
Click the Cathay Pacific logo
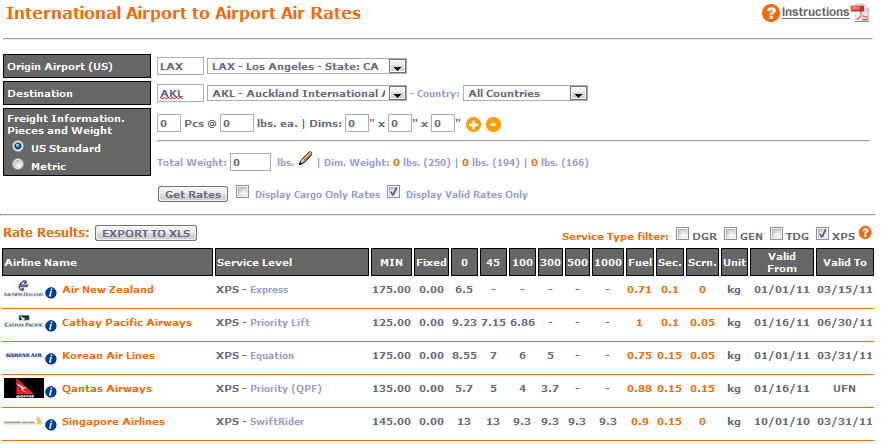tap(24, 322)
